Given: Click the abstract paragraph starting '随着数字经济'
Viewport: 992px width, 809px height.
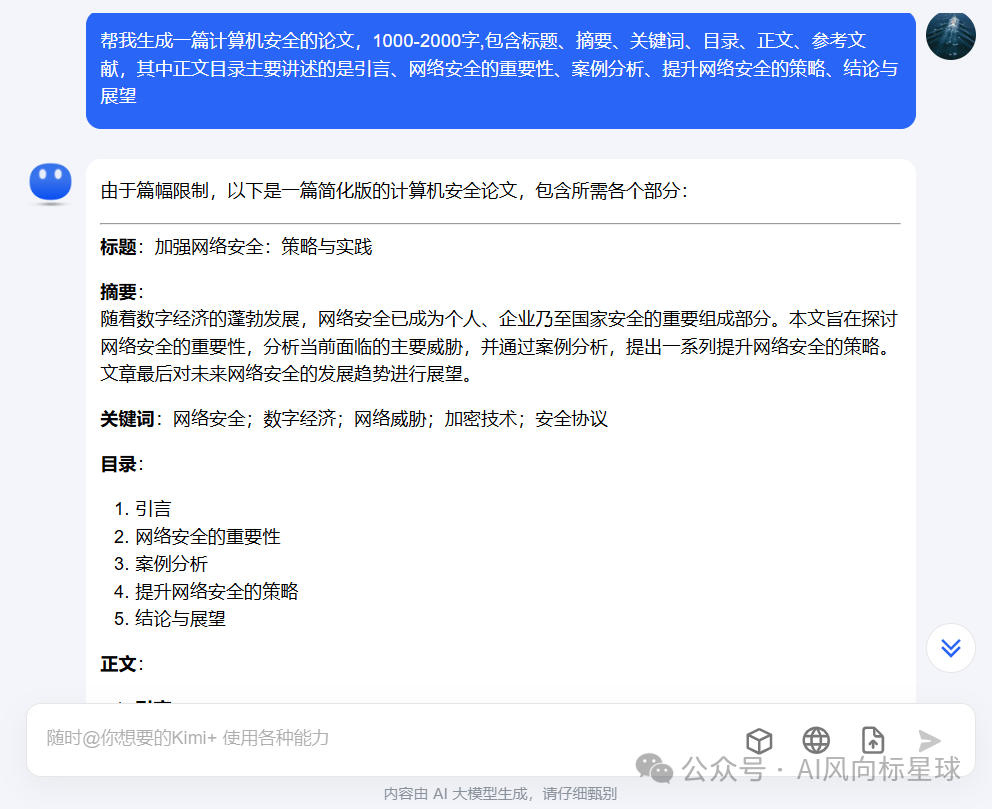Looking at the screenshot, I should click(x=499, y=346).
